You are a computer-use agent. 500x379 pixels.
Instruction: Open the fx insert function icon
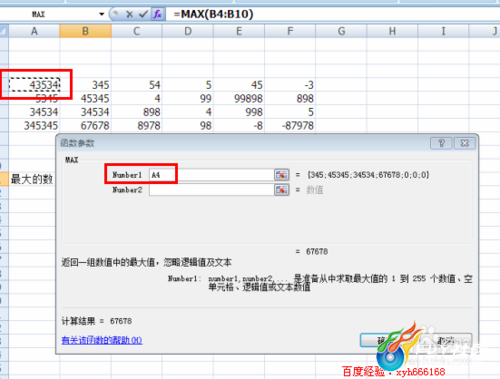click(x=158, y=14)
